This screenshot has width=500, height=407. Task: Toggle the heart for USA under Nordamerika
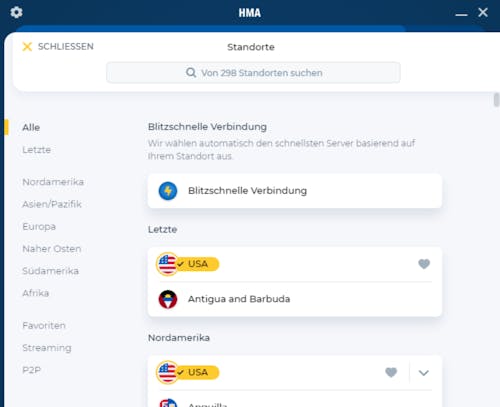(x=391, y=372)
